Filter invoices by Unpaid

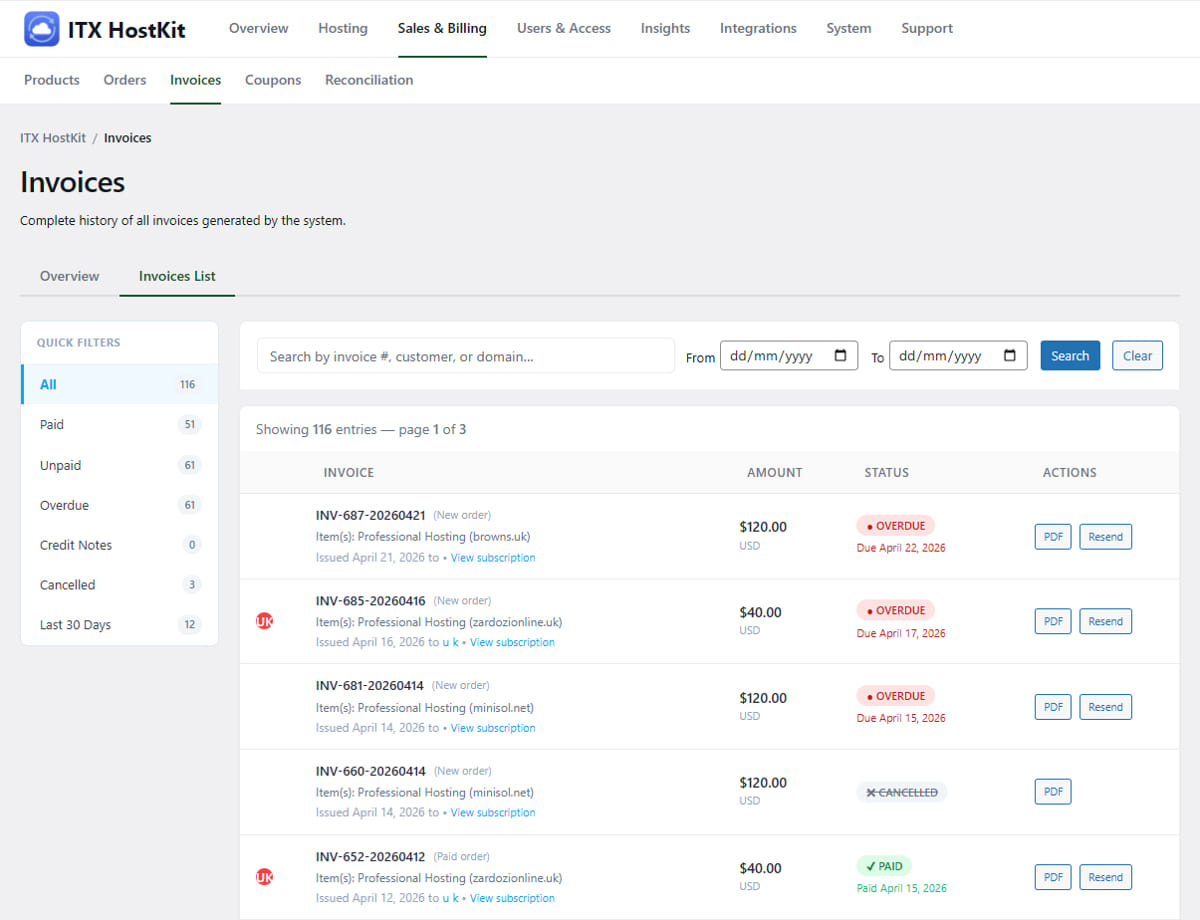120,465
